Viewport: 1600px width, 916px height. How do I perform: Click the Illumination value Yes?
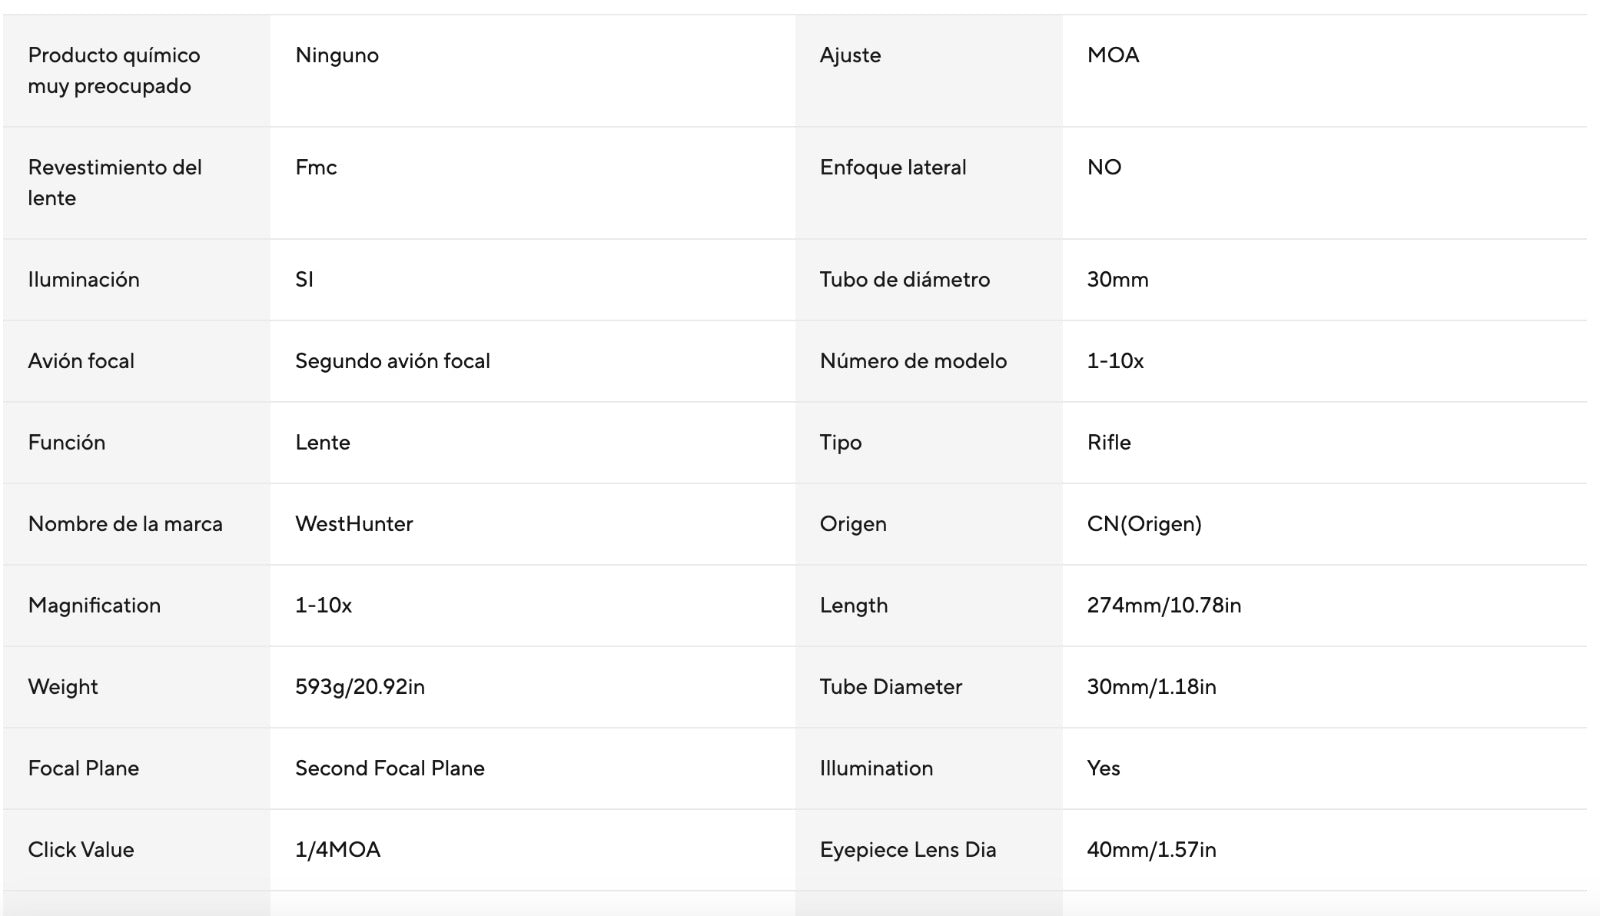coord(1104,768)
